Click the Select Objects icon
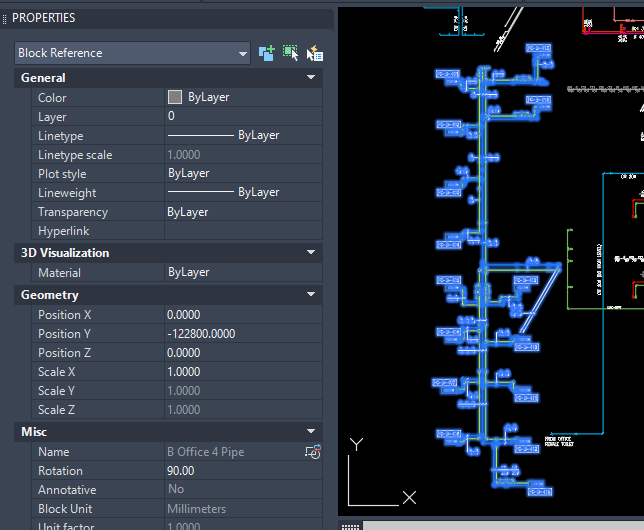644x530 pixels. point(290,53)
